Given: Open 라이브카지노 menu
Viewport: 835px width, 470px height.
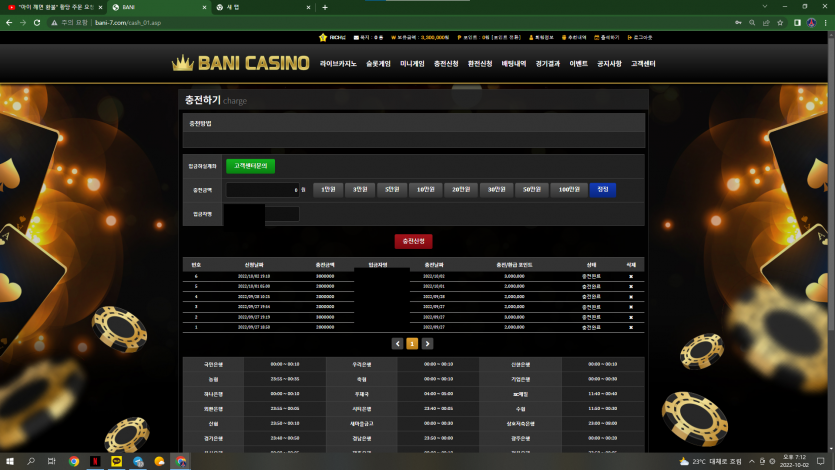Looking at the screenshot, I should [x=338, y=64].
